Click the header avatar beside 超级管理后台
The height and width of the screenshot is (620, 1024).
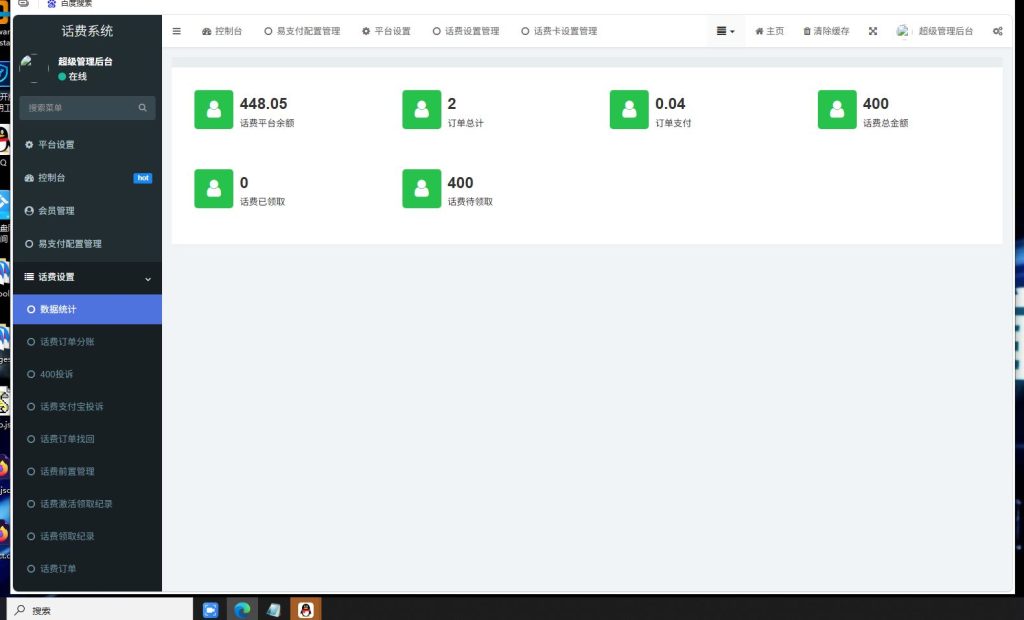[903, 31]
